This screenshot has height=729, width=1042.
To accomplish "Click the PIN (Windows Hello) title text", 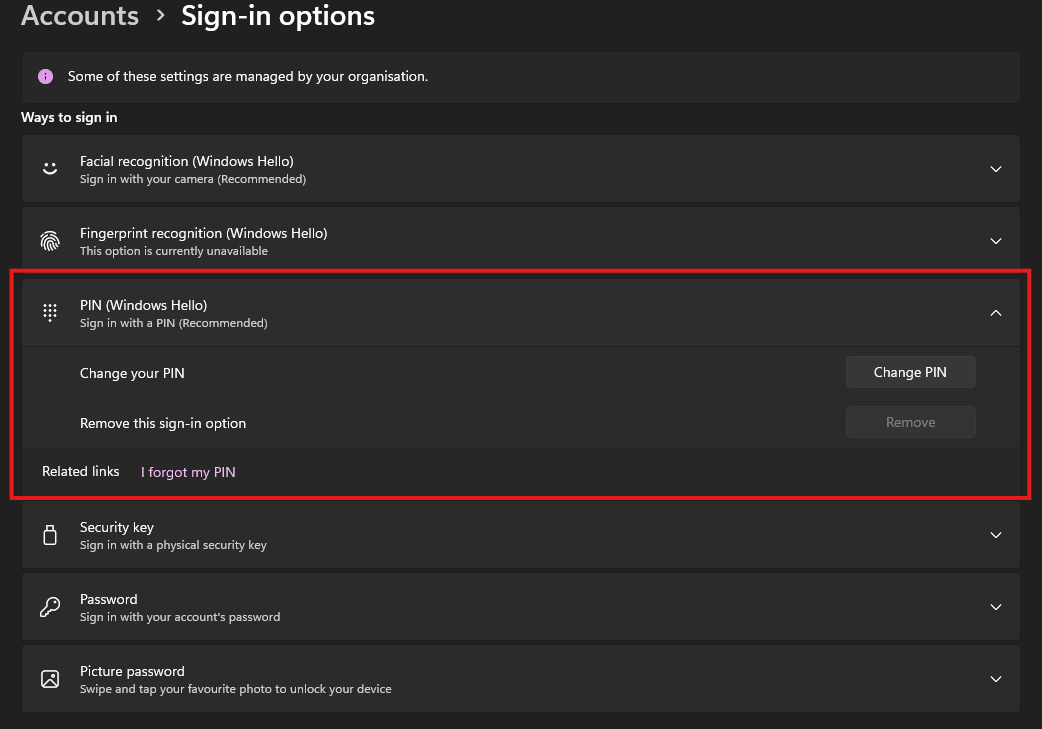I will coord(143,305).
